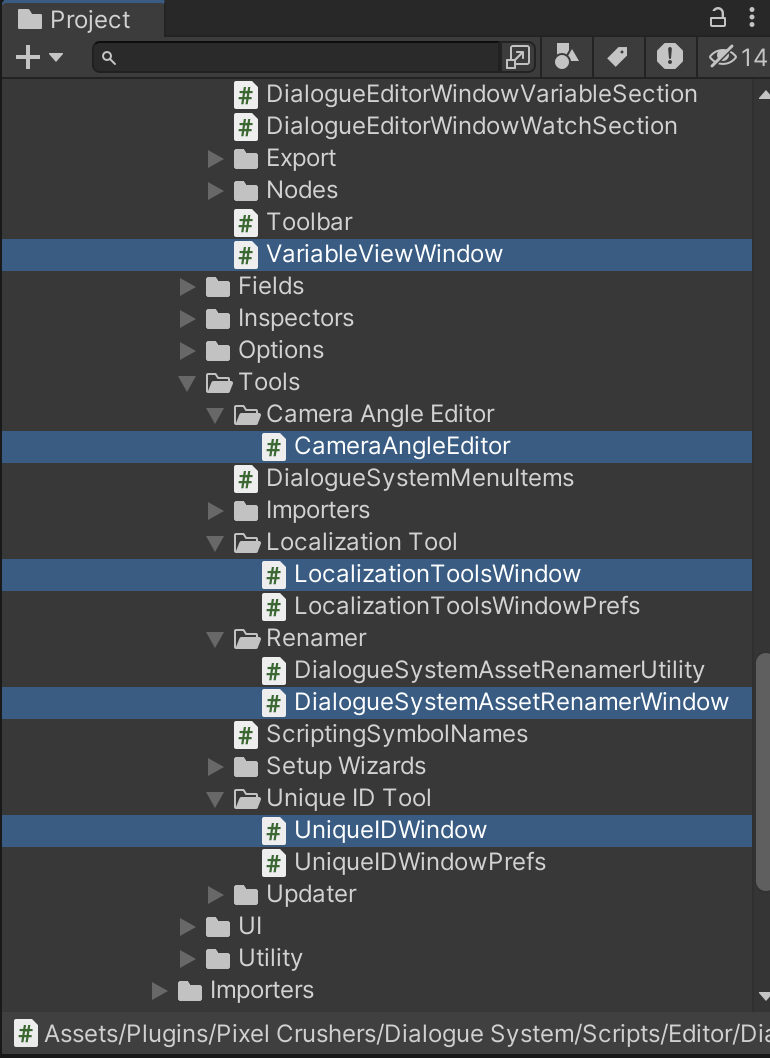The height and width of the screenshot is (1058, 770).
Task: Click the Toolbar script icon
Action: (246, 223)
